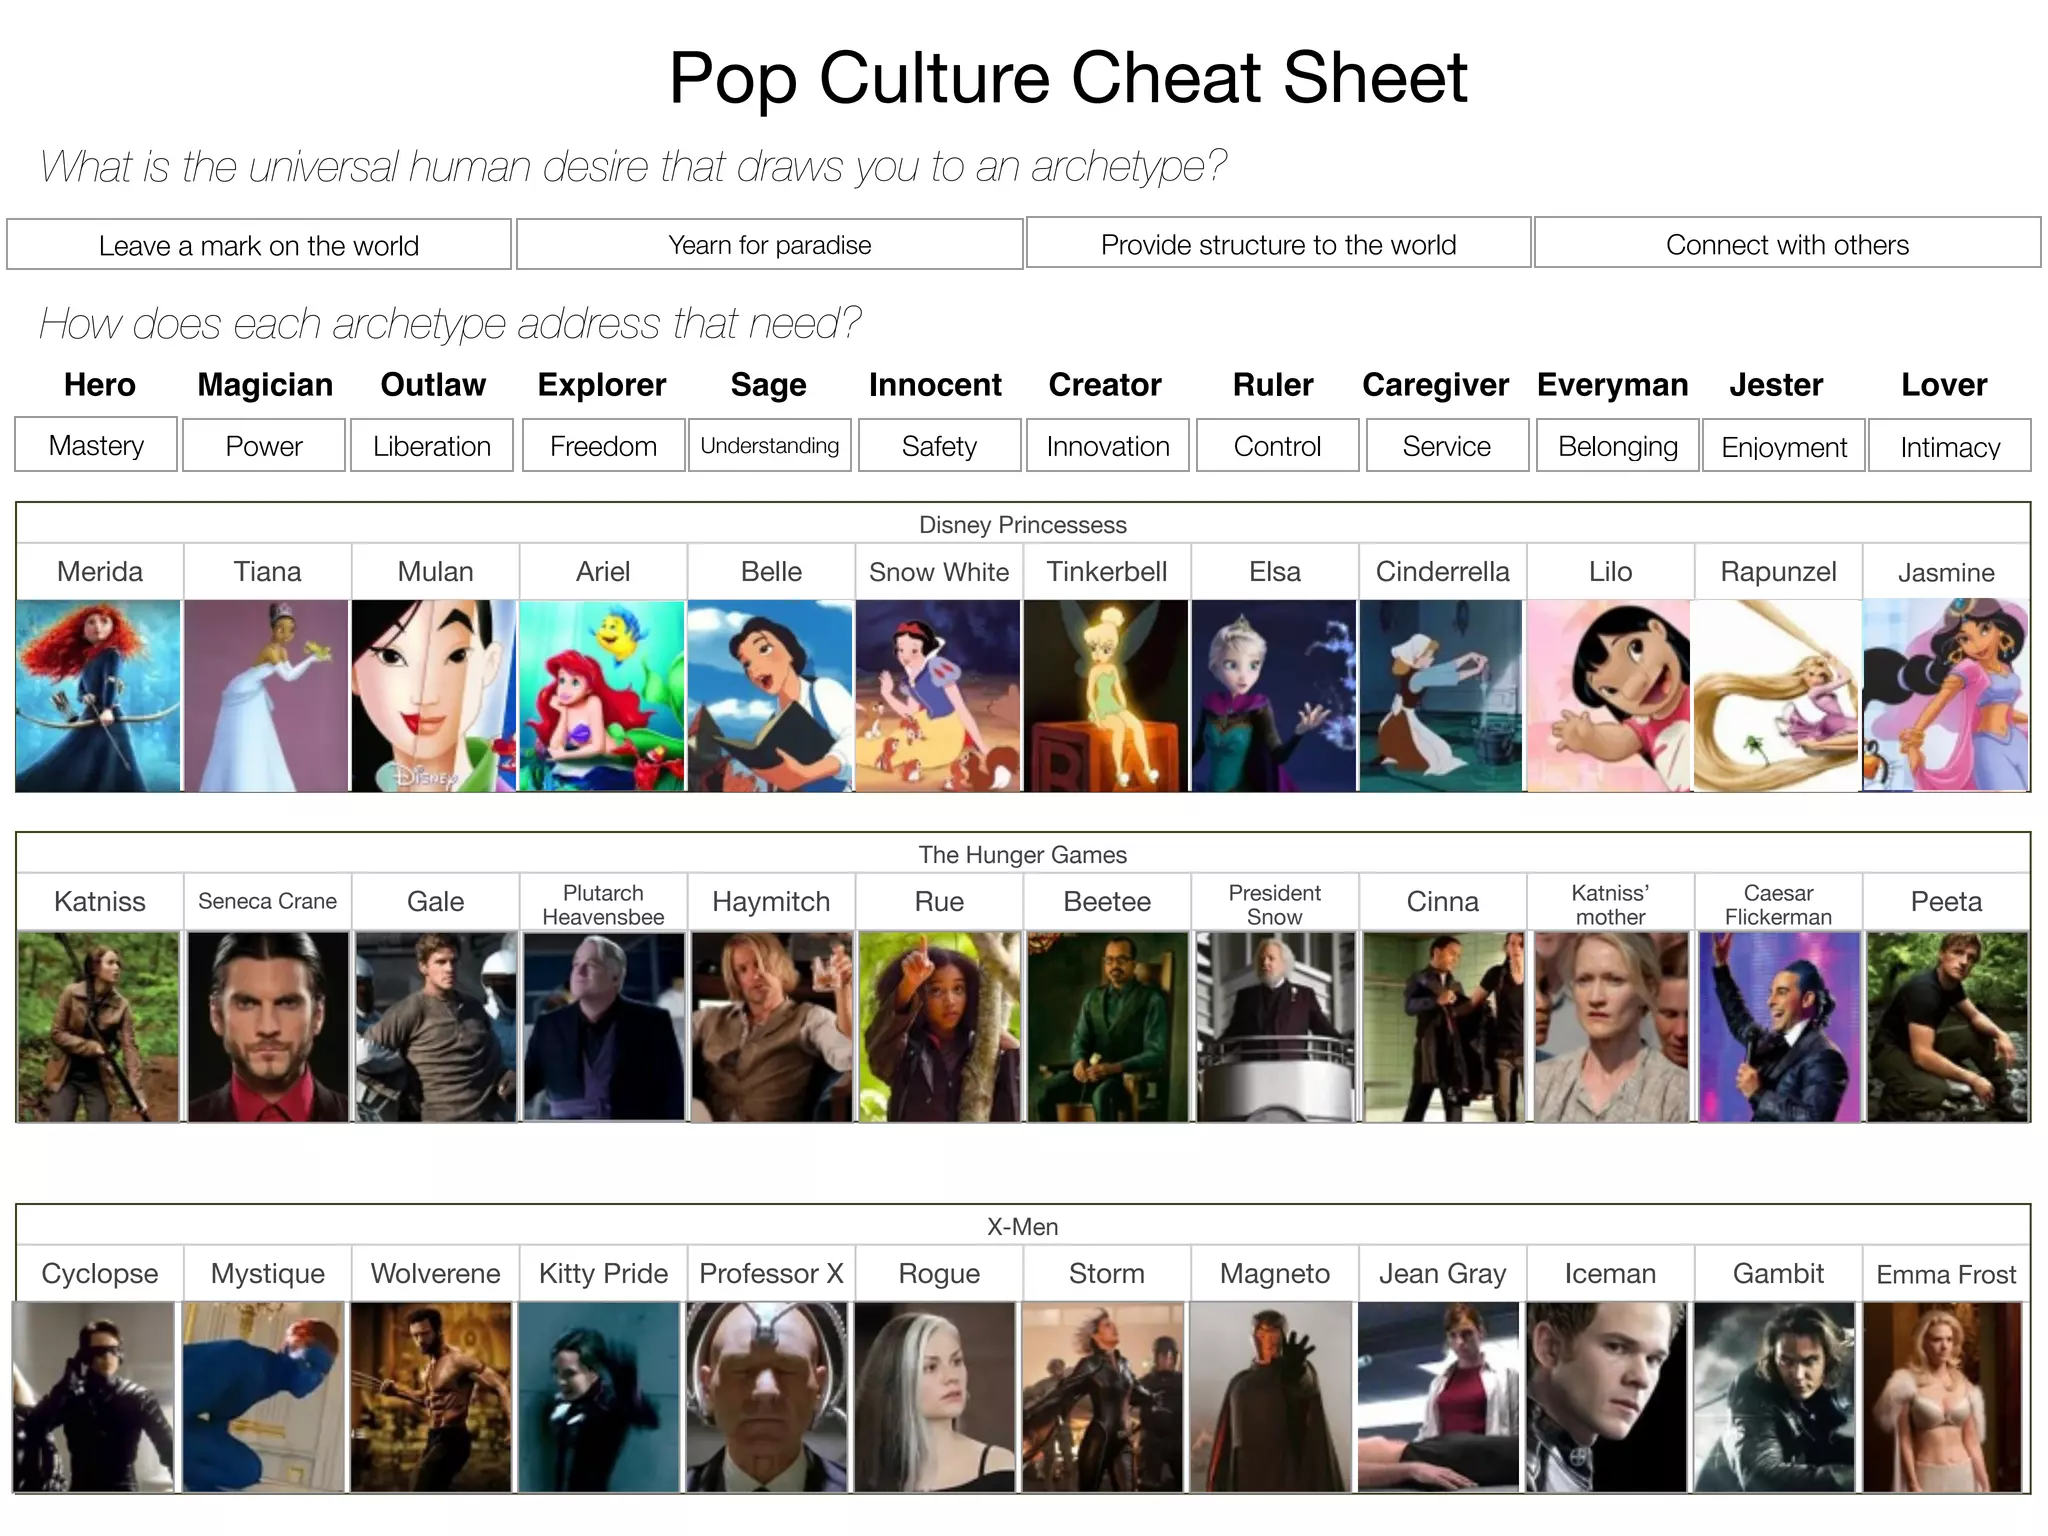
Task: Click the Liberation box
Action: [x=432, y=445]
